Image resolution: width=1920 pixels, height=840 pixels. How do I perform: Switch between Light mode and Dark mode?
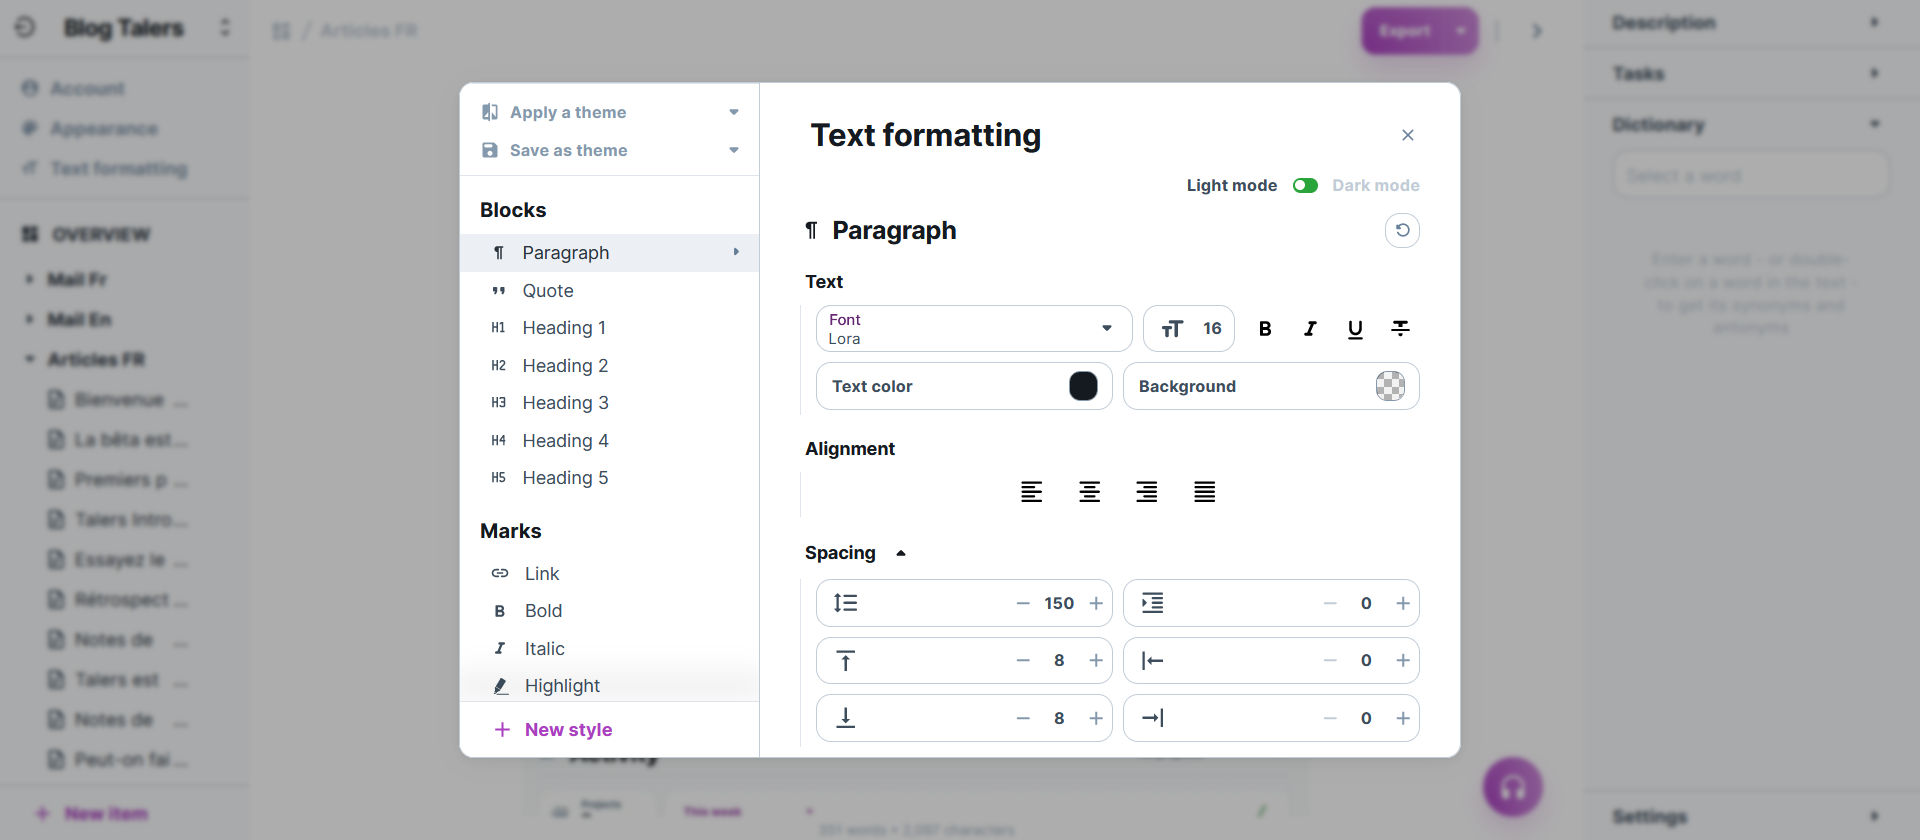pos(1305,186)
